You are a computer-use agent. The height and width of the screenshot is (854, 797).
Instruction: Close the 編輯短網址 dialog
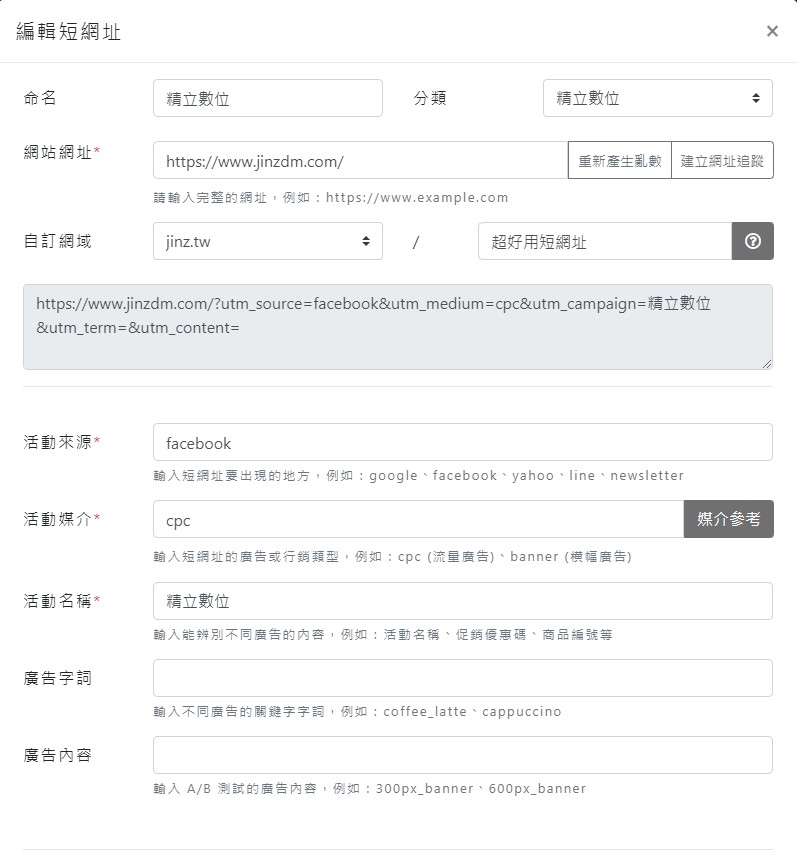[772, 31]
